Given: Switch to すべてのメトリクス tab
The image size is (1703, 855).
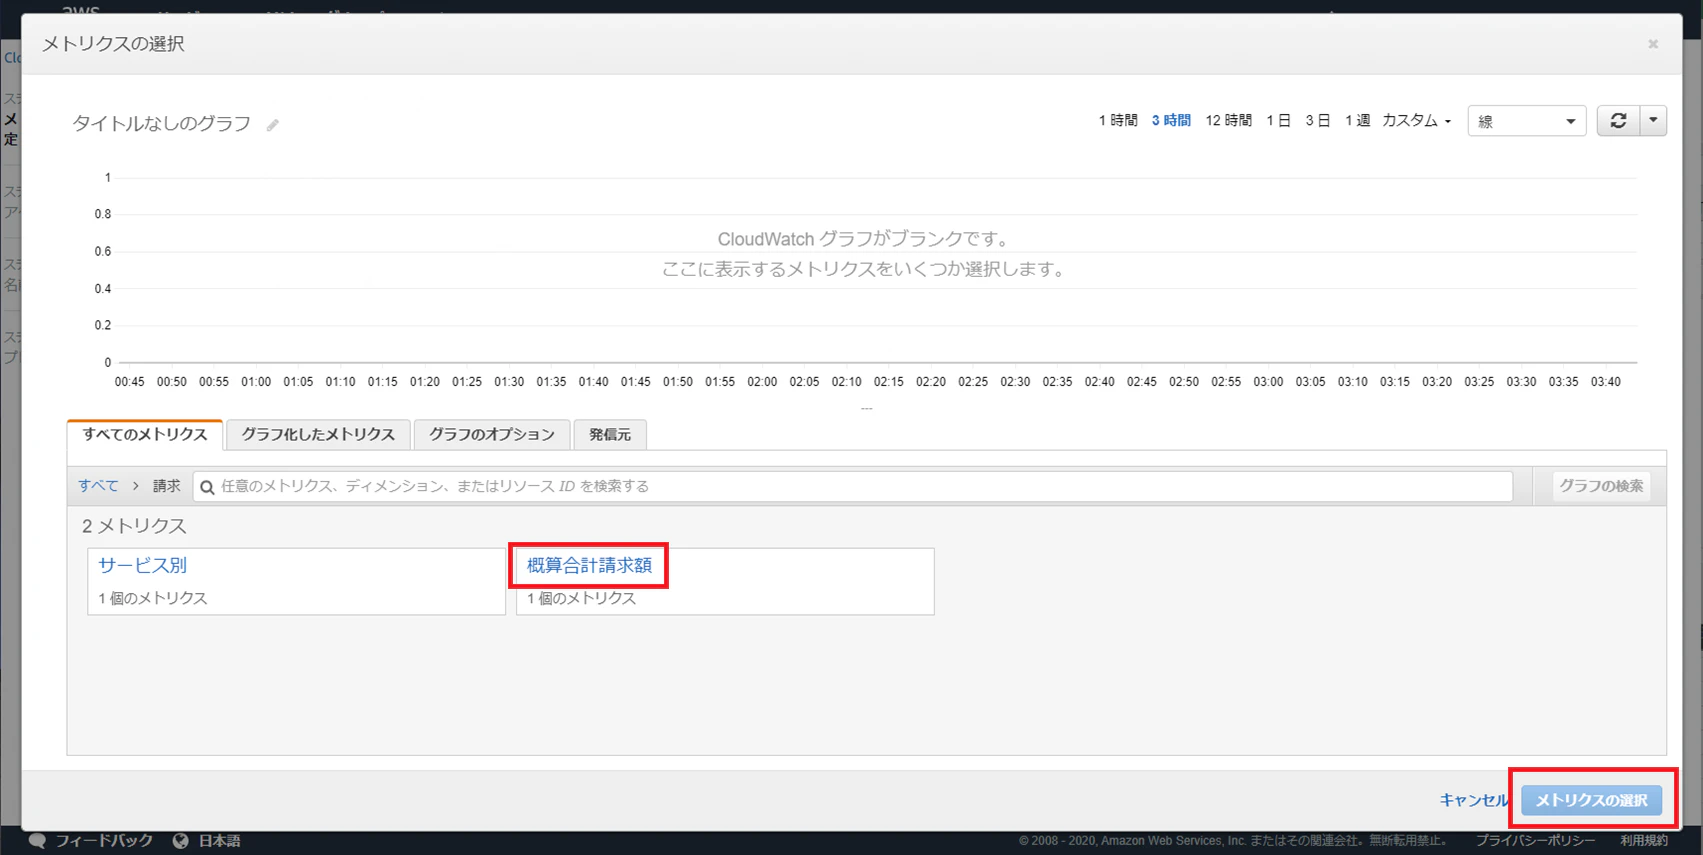Looking at the screenshot, I should [145, 435].
